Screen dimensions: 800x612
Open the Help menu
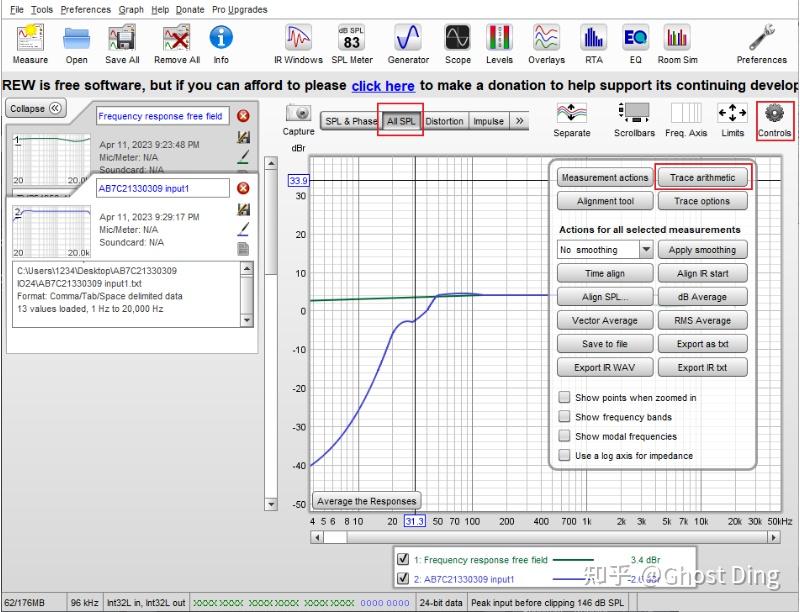tap(160, 10)
